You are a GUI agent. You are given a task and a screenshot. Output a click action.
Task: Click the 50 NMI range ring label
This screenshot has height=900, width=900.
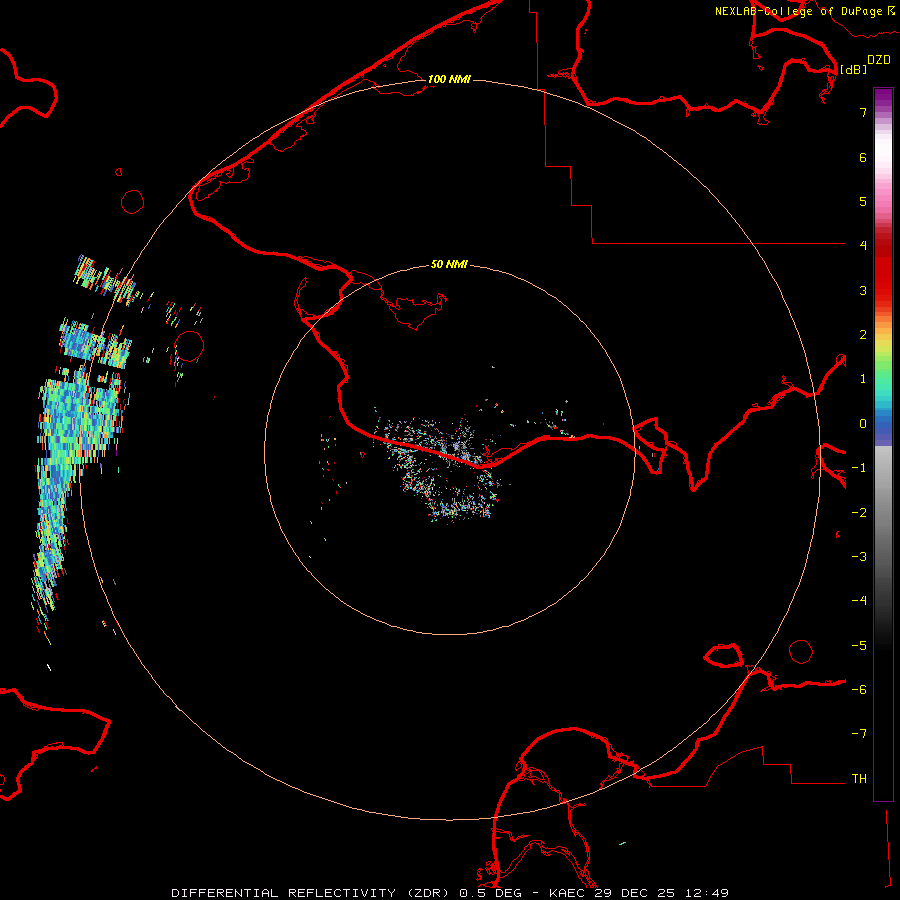449,265
